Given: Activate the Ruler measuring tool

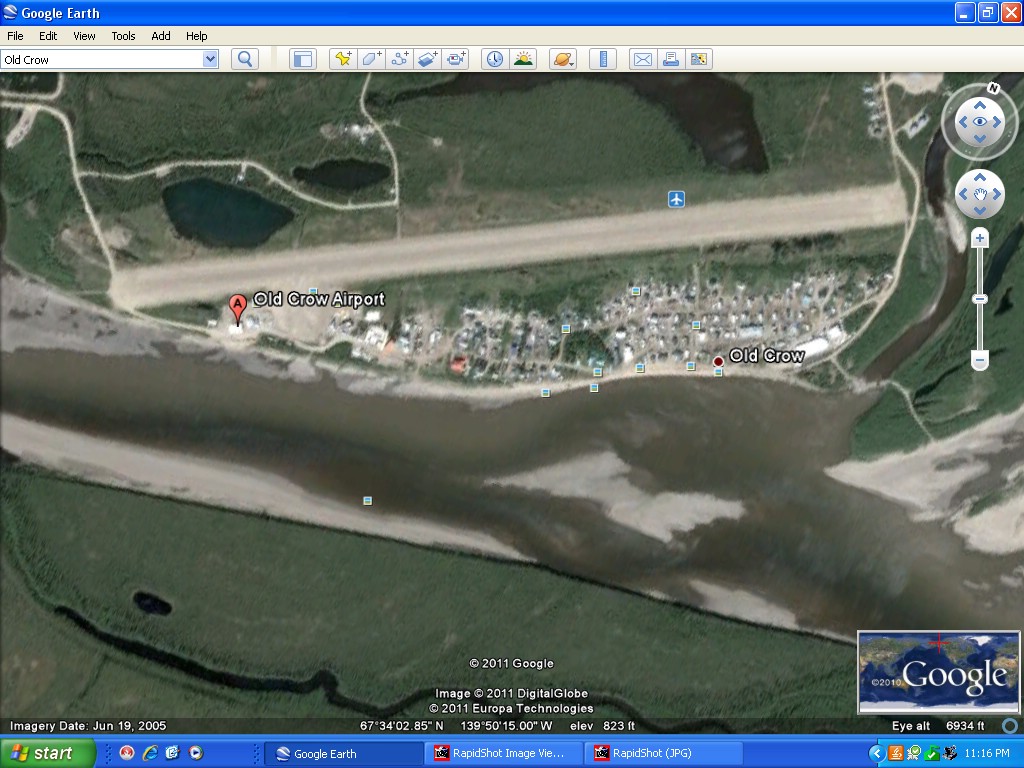Looking at the screenshot, I should coord(603,59).
